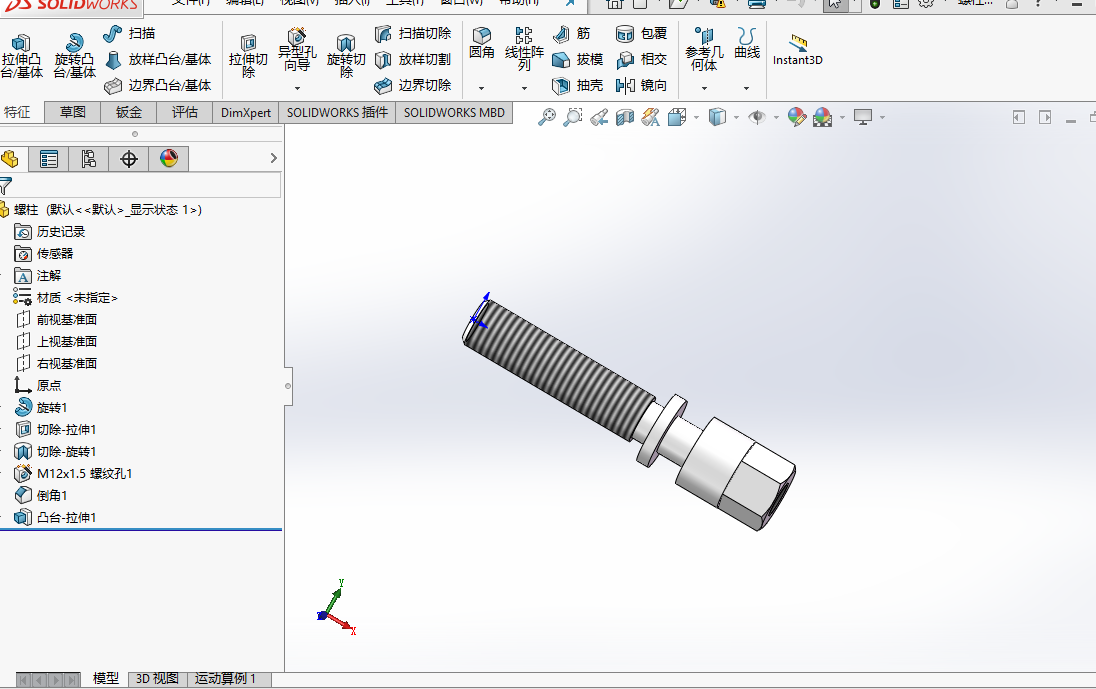1096x689 pixels.
Task: Select the 拉伸凸台/基体 extrude boss tool
Action: point(22,56)
